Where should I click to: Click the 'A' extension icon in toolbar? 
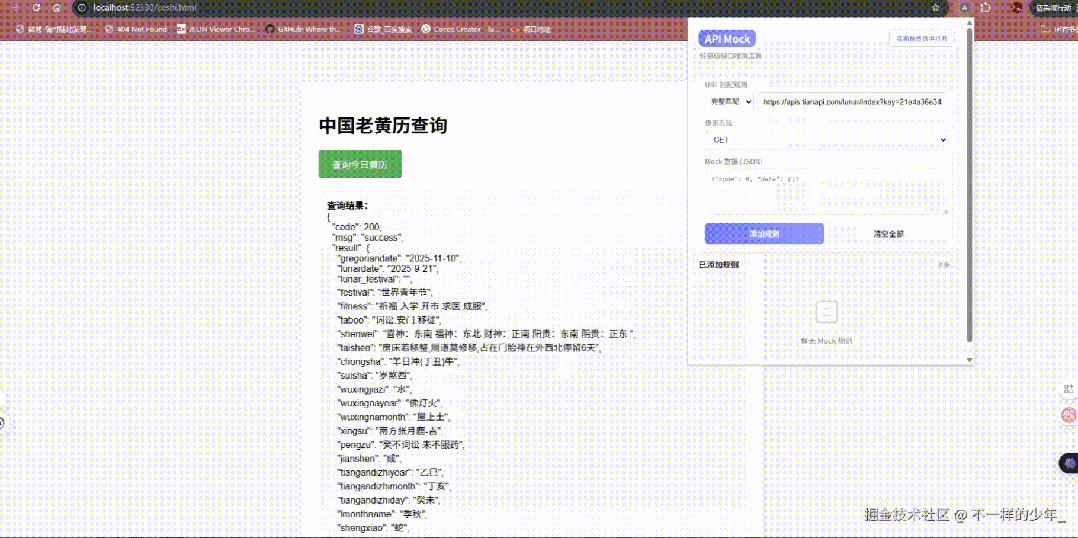click(x=963, y=7)
